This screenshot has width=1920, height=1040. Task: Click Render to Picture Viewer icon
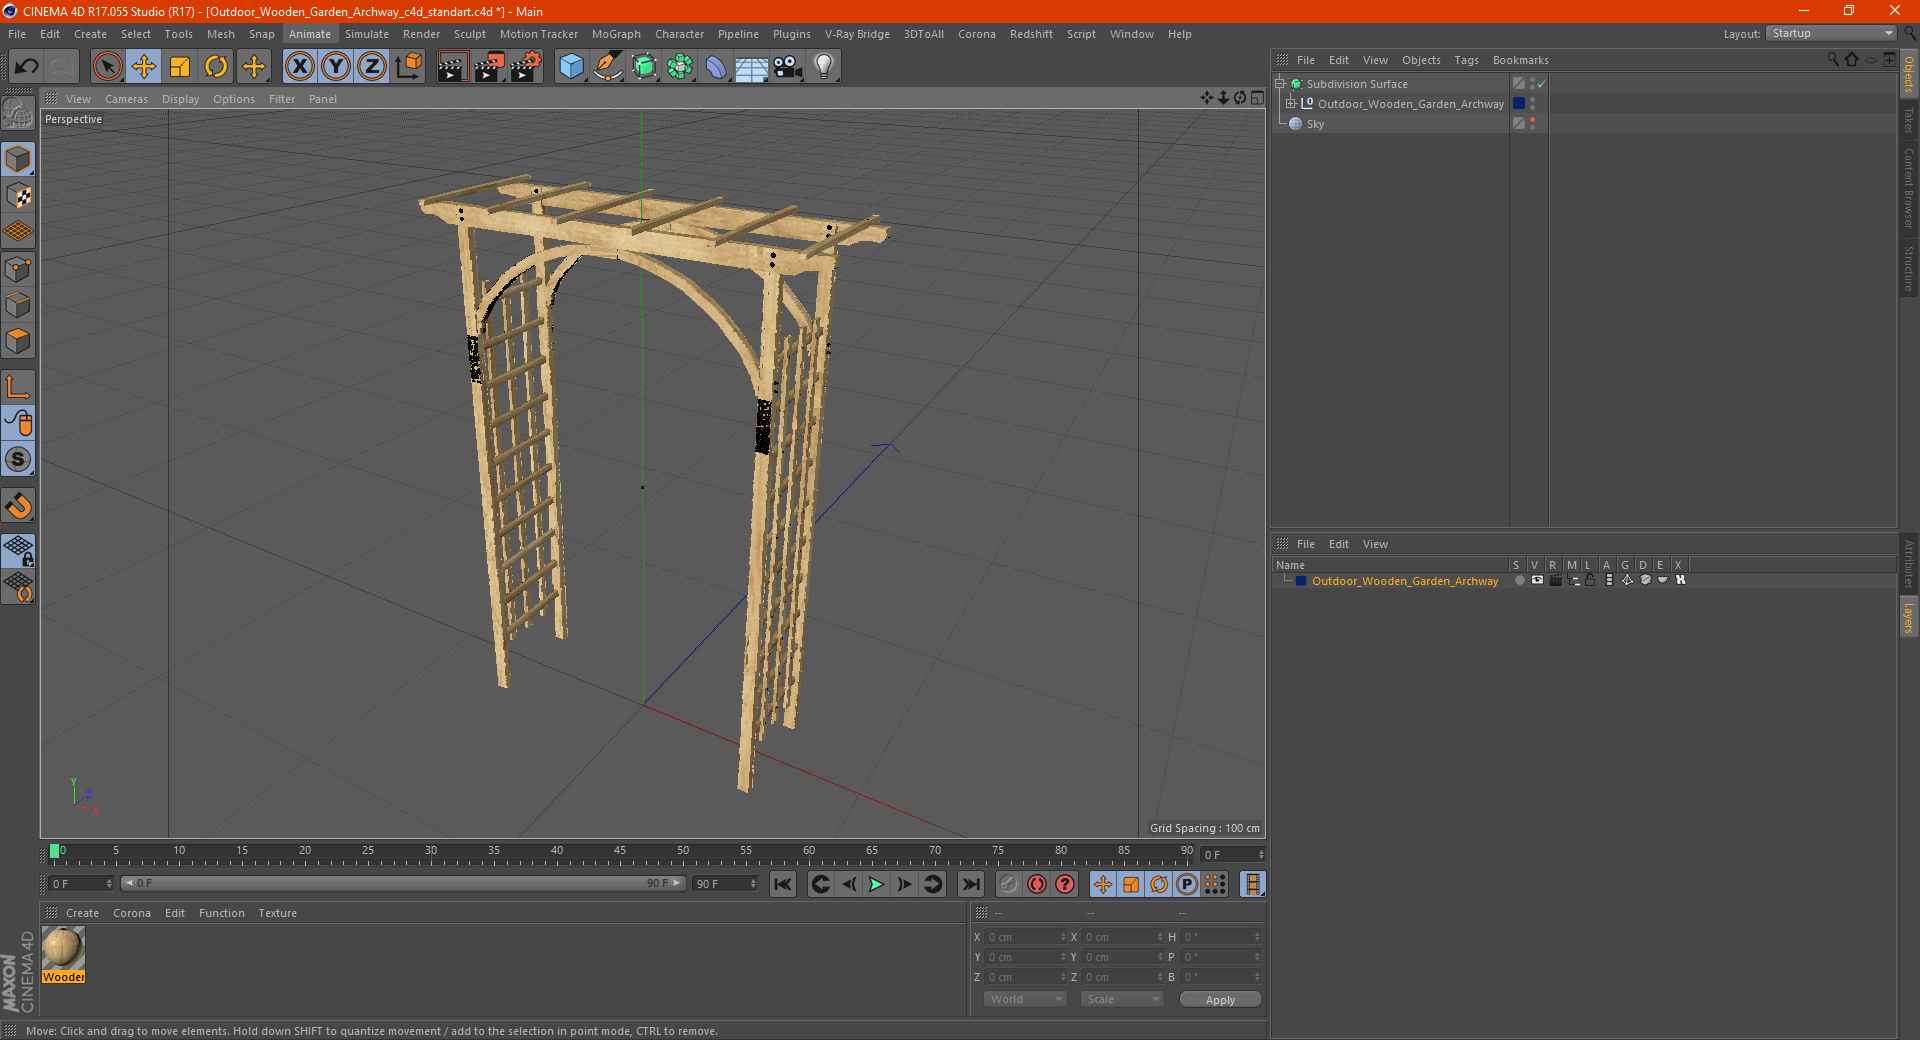(489, 67)
